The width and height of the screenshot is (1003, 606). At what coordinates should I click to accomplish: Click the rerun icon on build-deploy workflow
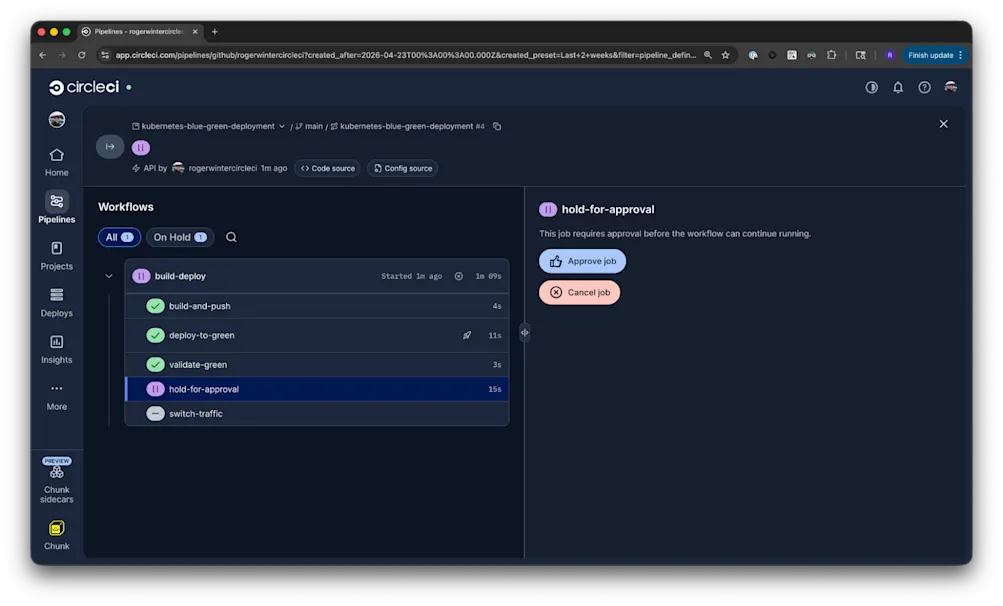(x=459, y=276)
